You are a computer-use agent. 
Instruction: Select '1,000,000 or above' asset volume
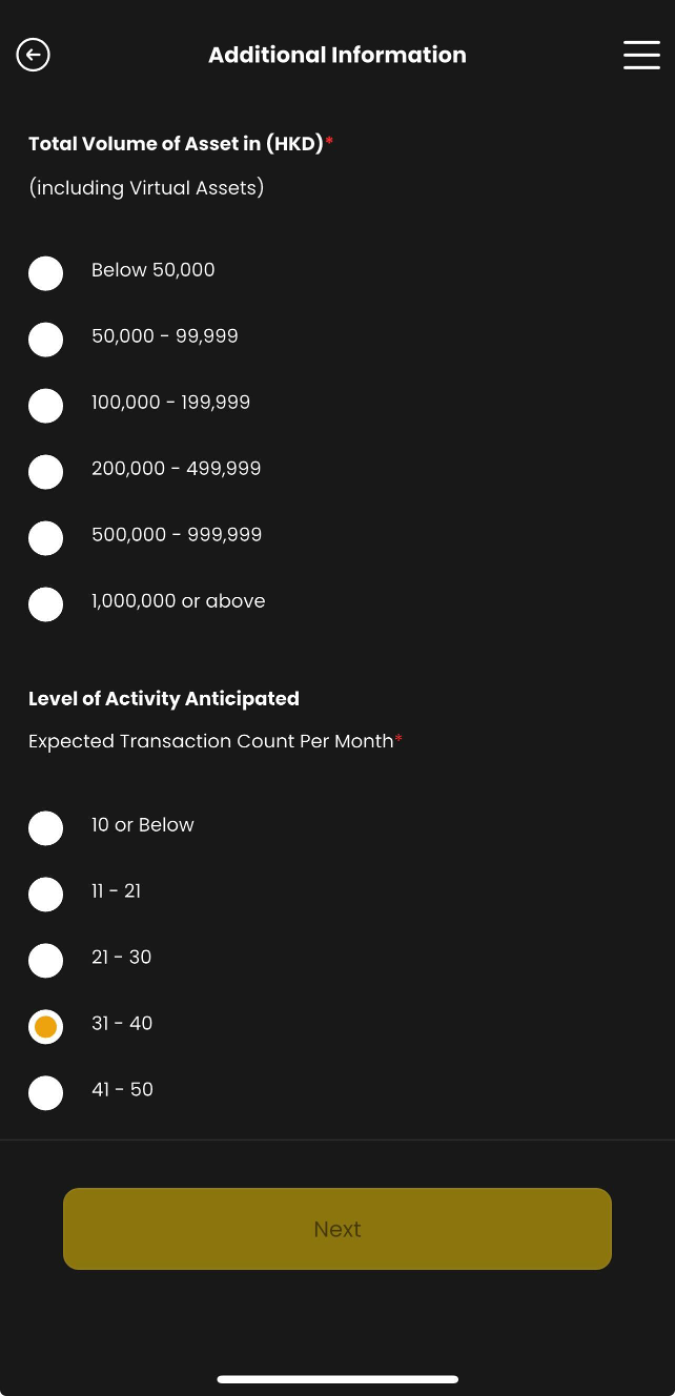coord(46,604)
